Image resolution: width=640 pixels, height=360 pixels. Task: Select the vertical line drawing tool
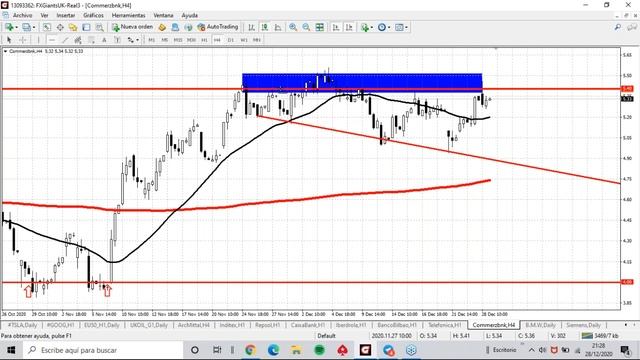(x=38, y=40)
